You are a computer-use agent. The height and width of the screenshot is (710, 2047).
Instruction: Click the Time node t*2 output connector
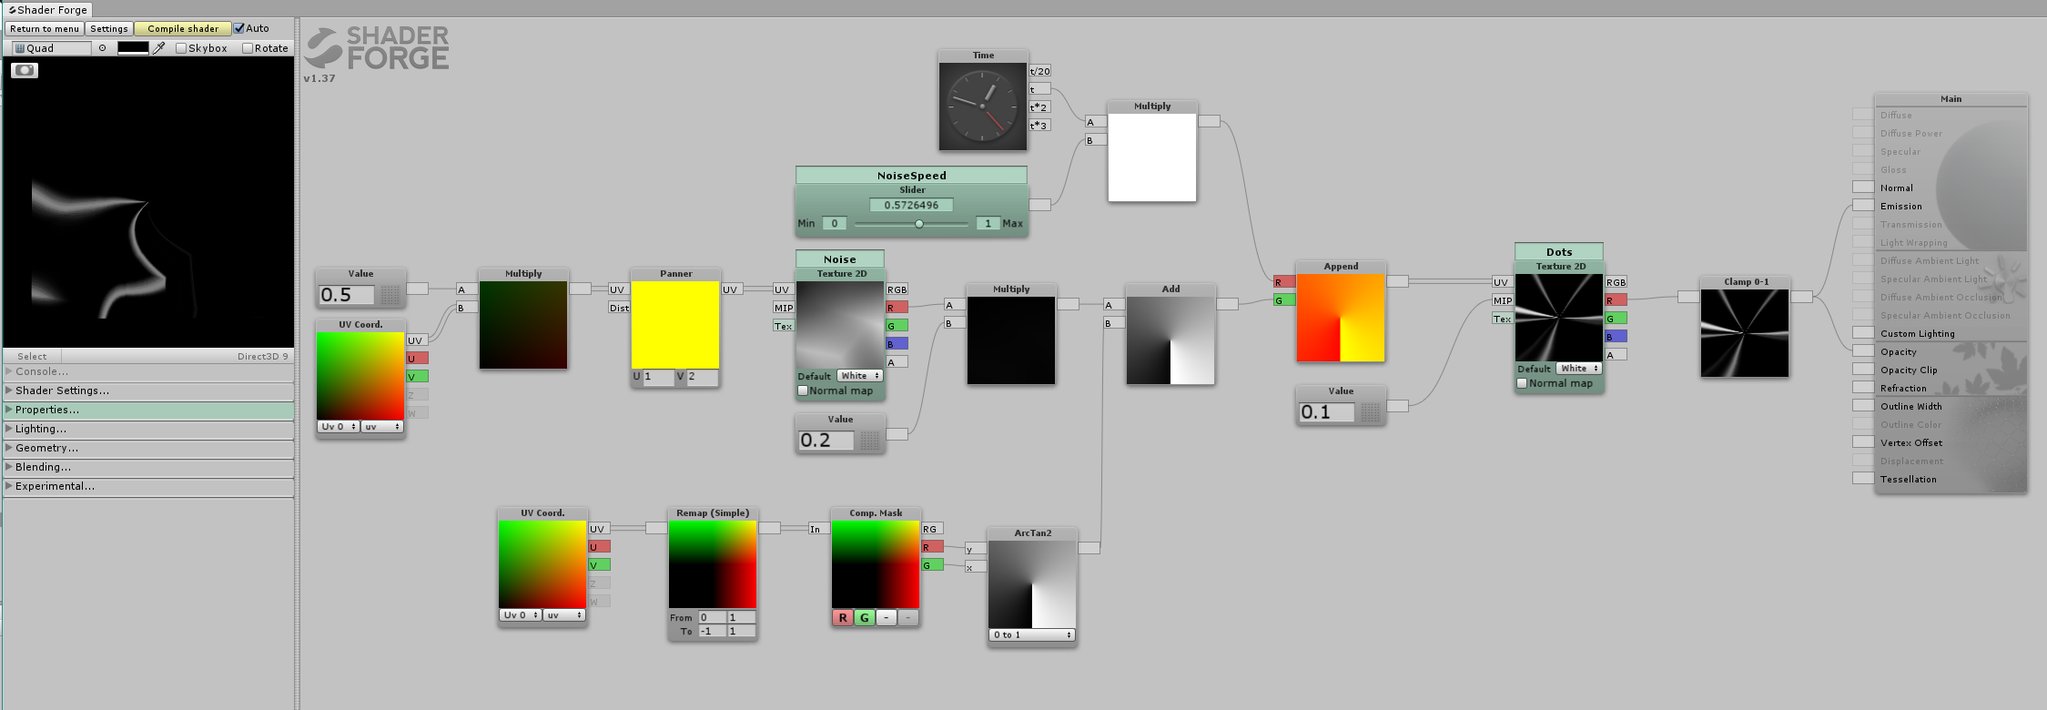tap(1040, 107)
